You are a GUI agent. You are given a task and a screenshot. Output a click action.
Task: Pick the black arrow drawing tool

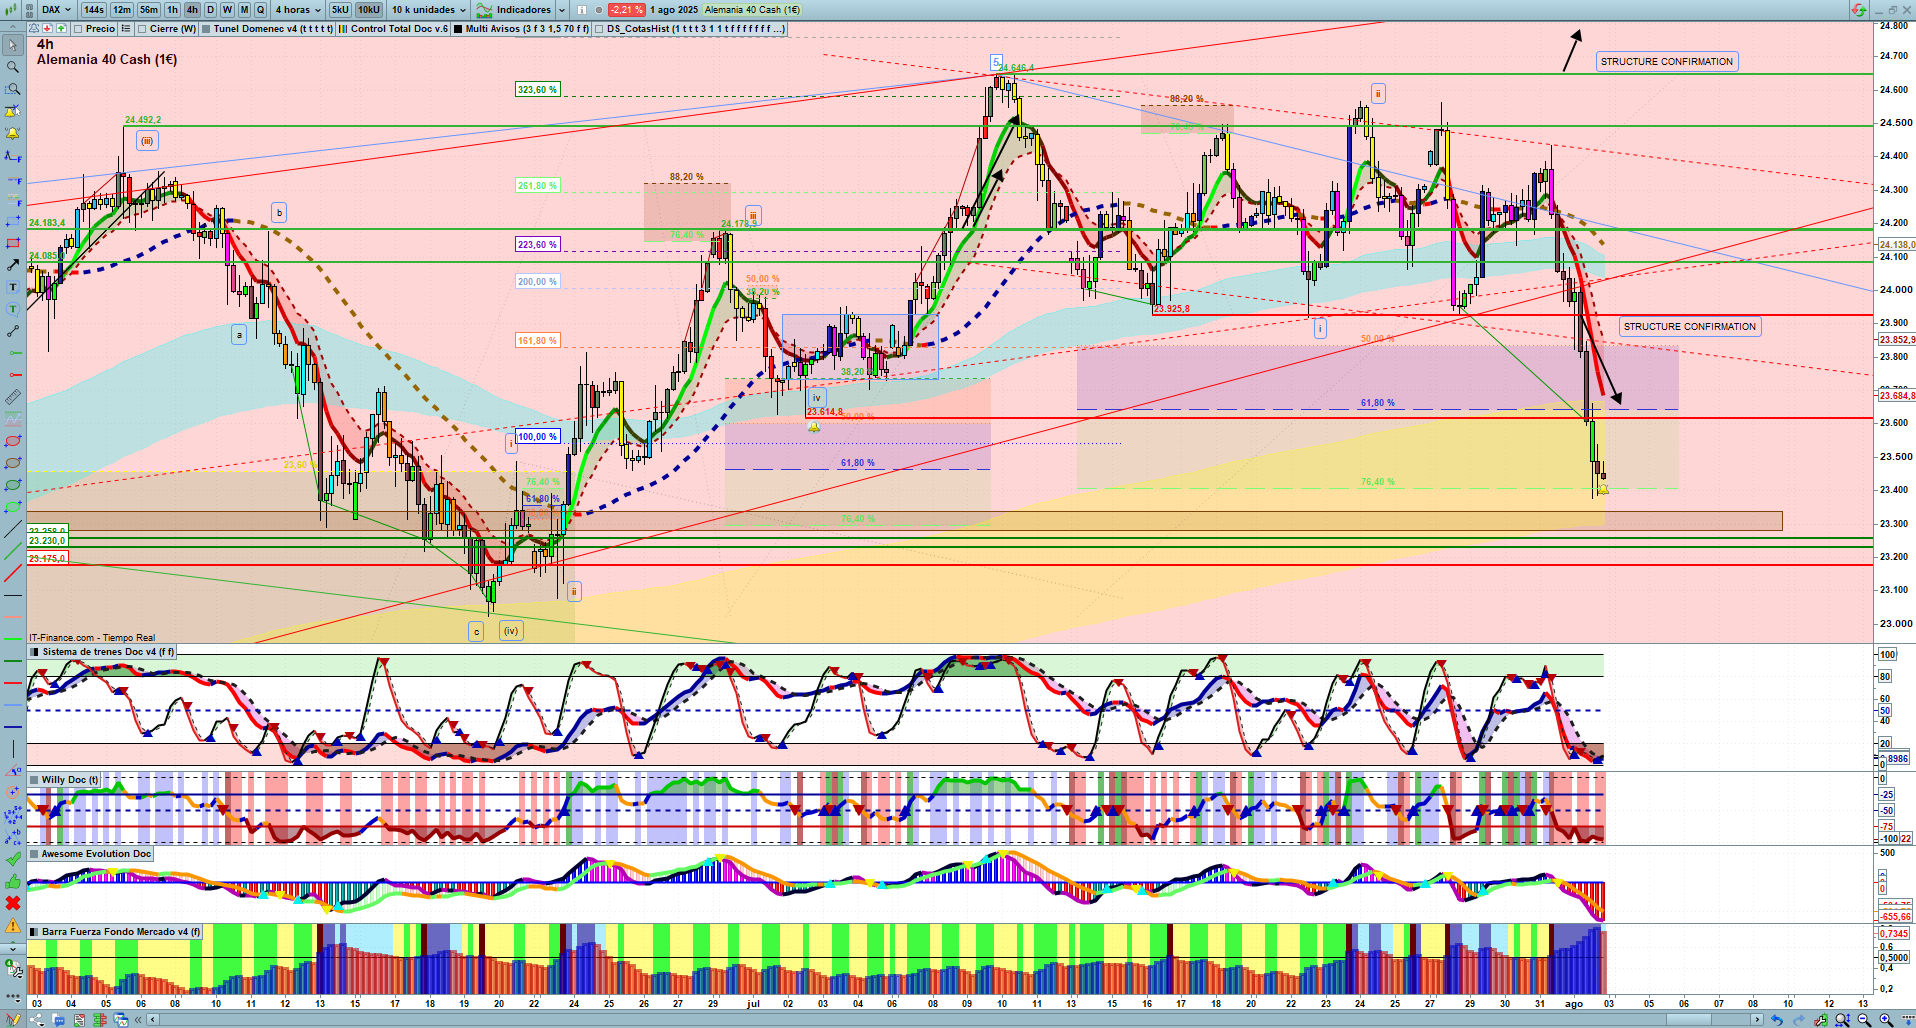point(13,265)
